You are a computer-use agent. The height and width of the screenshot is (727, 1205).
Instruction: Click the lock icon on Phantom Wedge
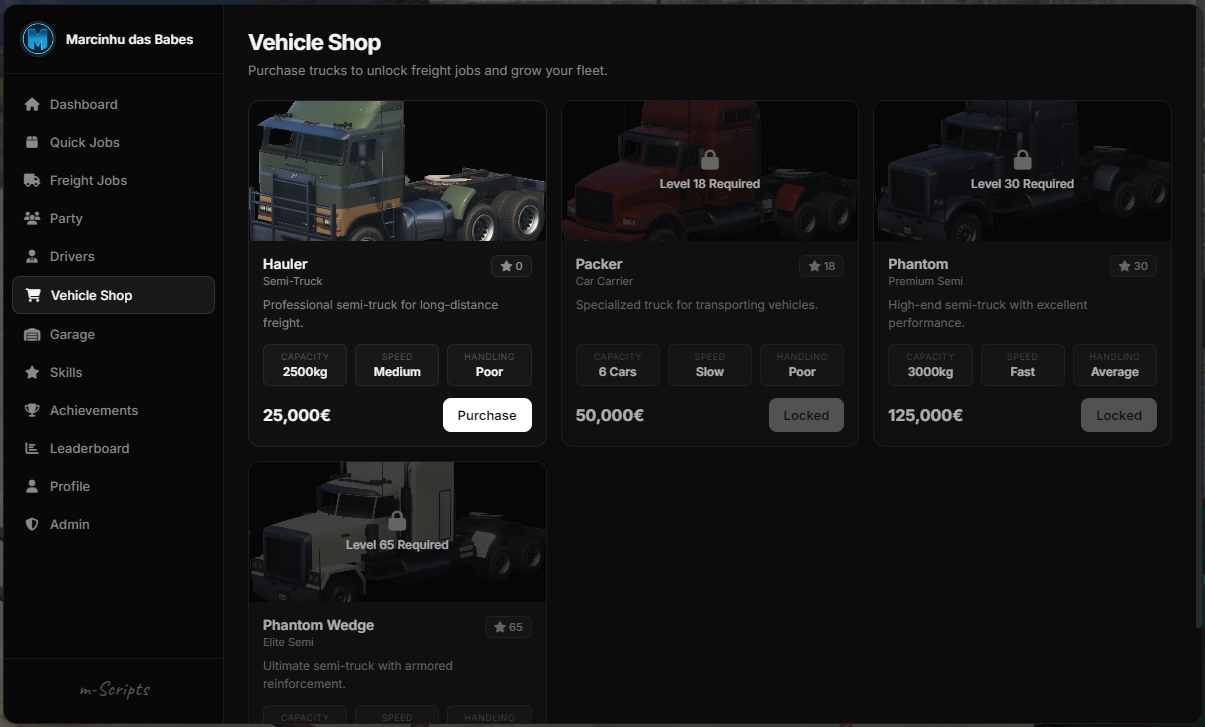(397, 521)
